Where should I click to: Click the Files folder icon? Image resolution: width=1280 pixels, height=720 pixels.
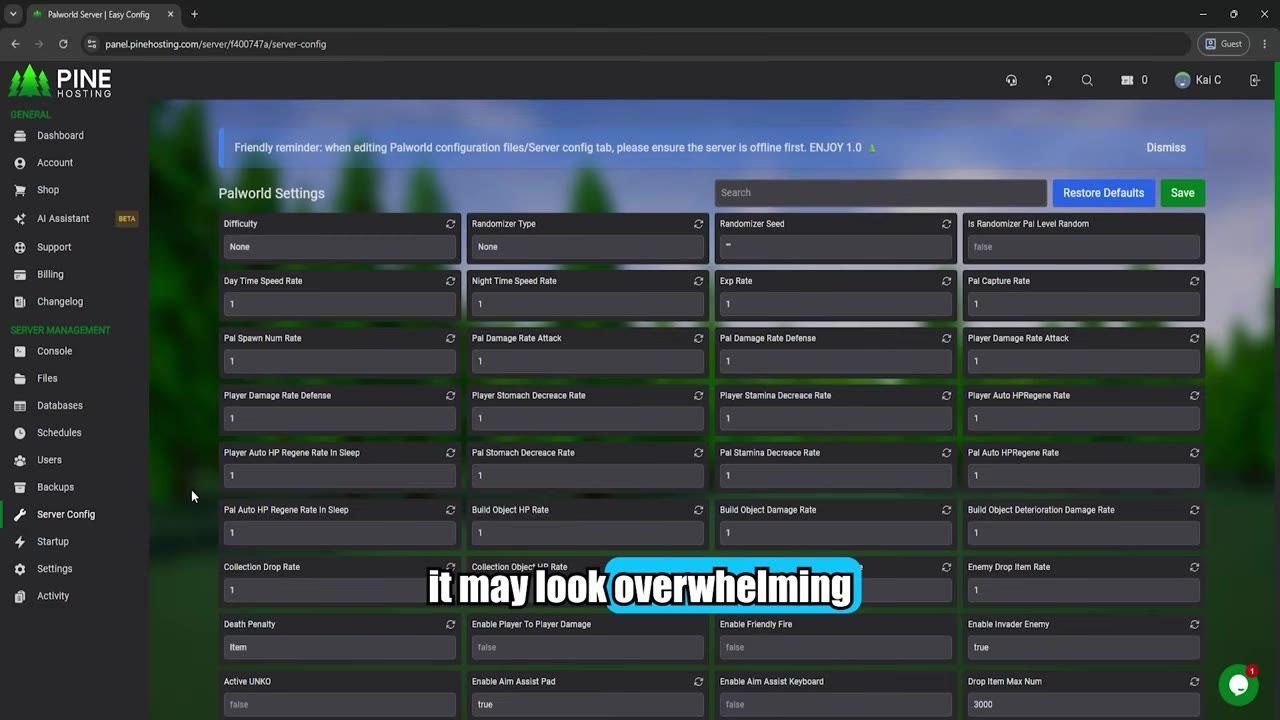tap(20, 378)
